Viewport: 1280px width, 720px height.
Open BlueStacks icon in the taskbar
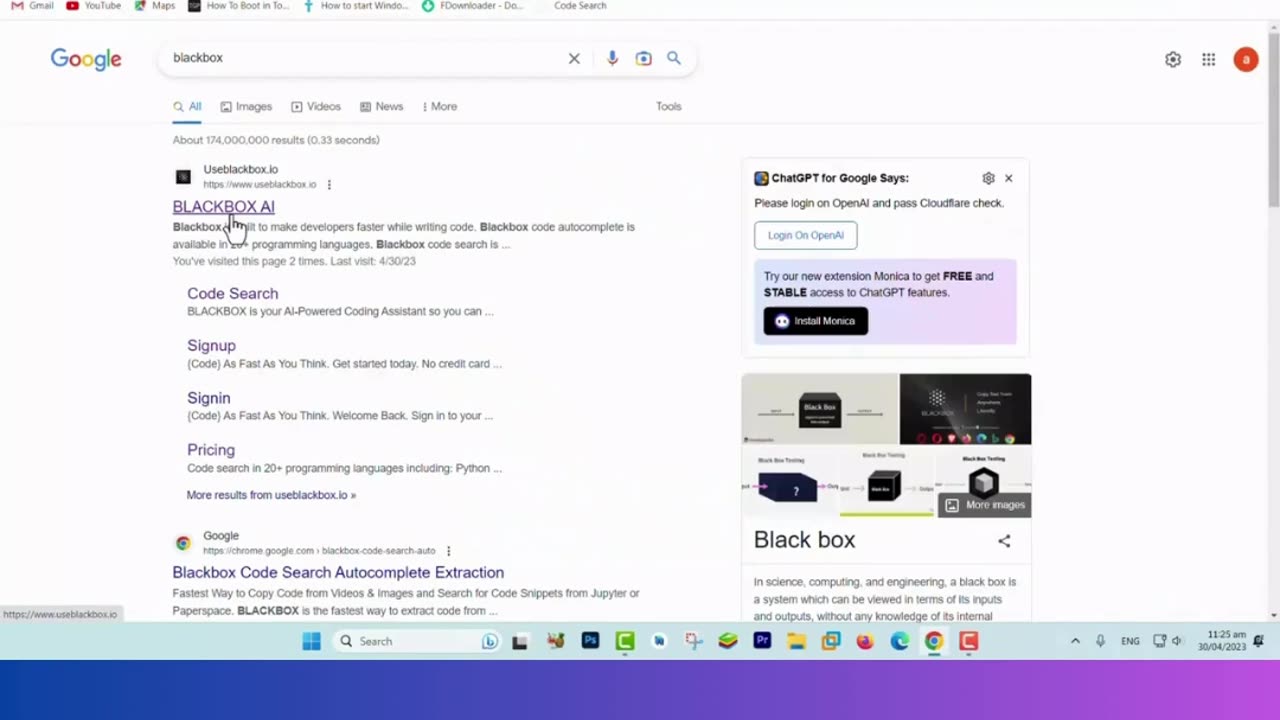(728, 641)
